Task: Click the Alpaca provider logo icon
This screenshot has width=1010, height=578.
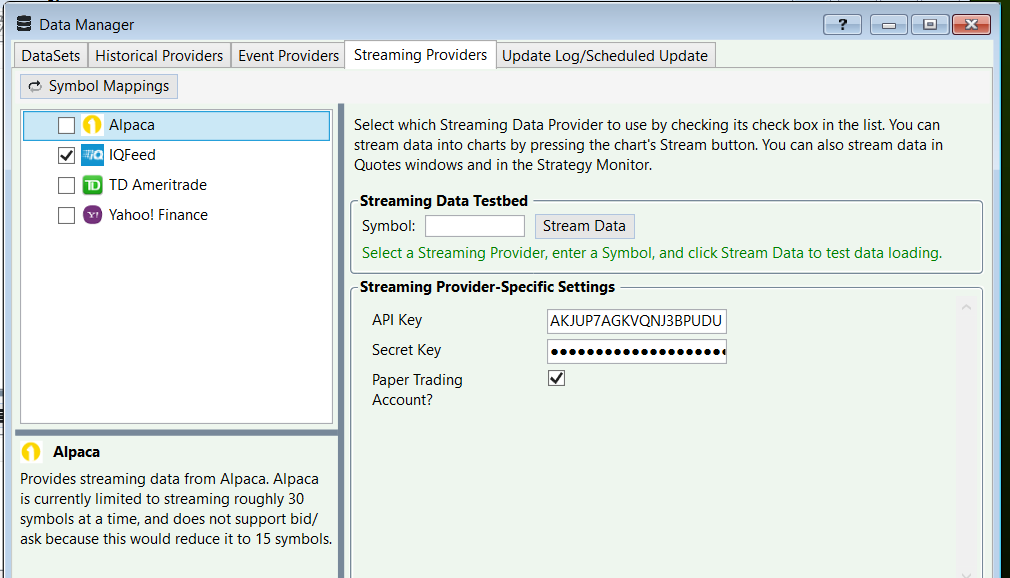Action: coord(93,126)
